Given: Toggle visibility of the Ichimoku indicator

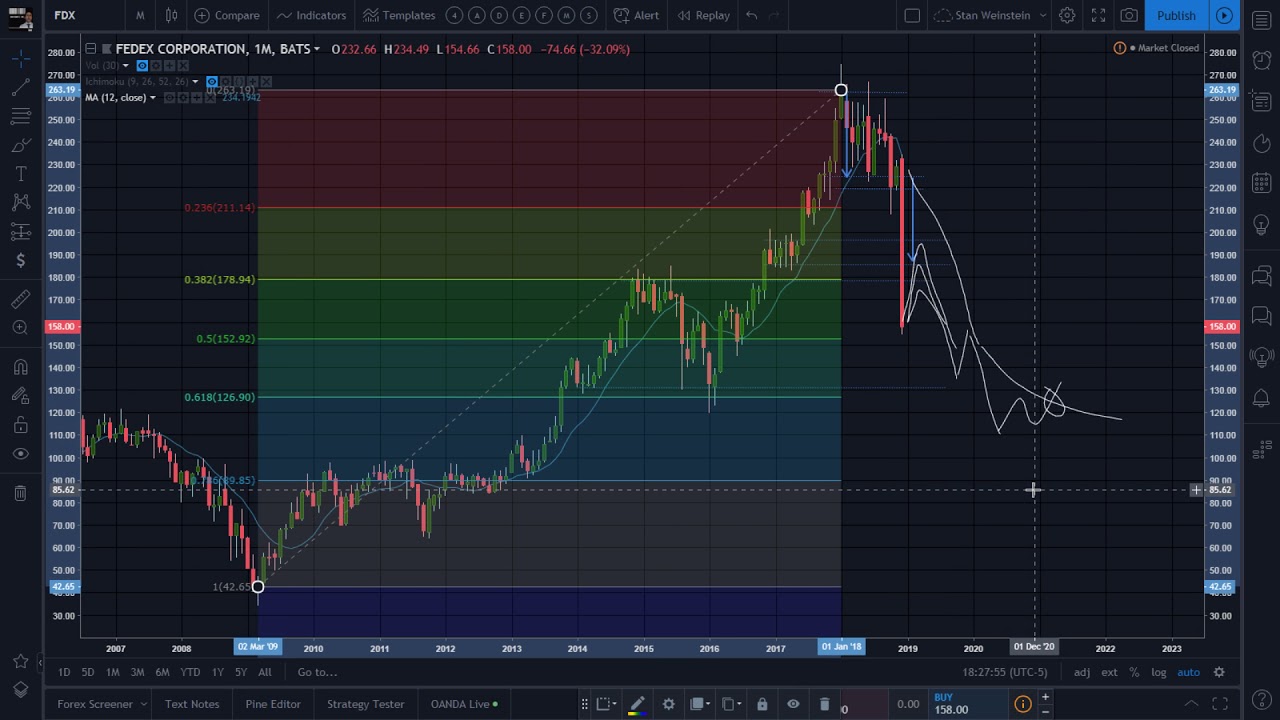Looking at the screenshot, I should [x=211, y=81].
